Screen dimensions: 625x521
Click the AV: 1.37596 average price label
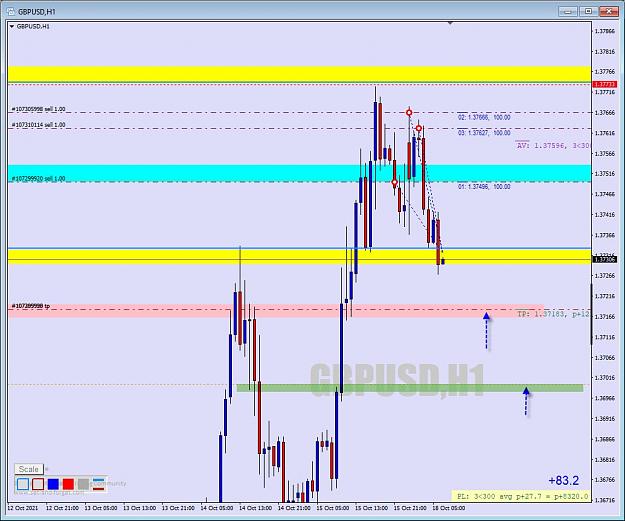tap(552, 145)
